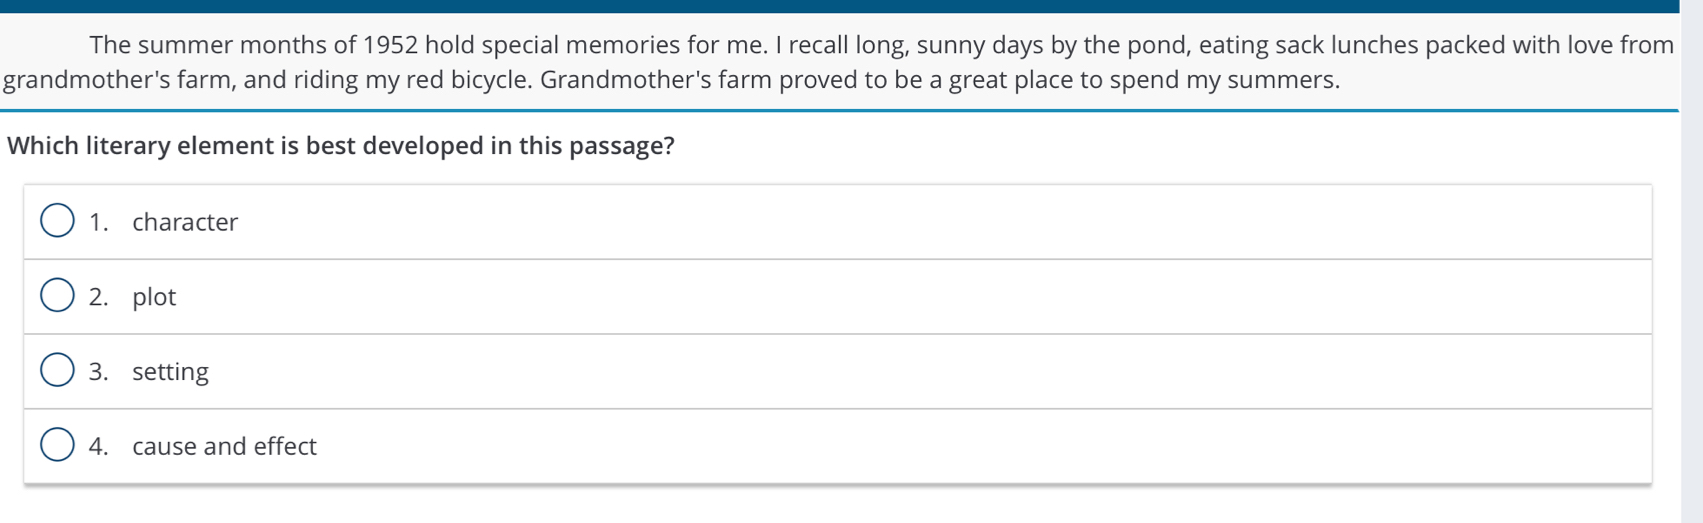This screenshot has height=523, width=1703.
Task: Click the number "1." beside character
Action: click(x=98, y=222)
